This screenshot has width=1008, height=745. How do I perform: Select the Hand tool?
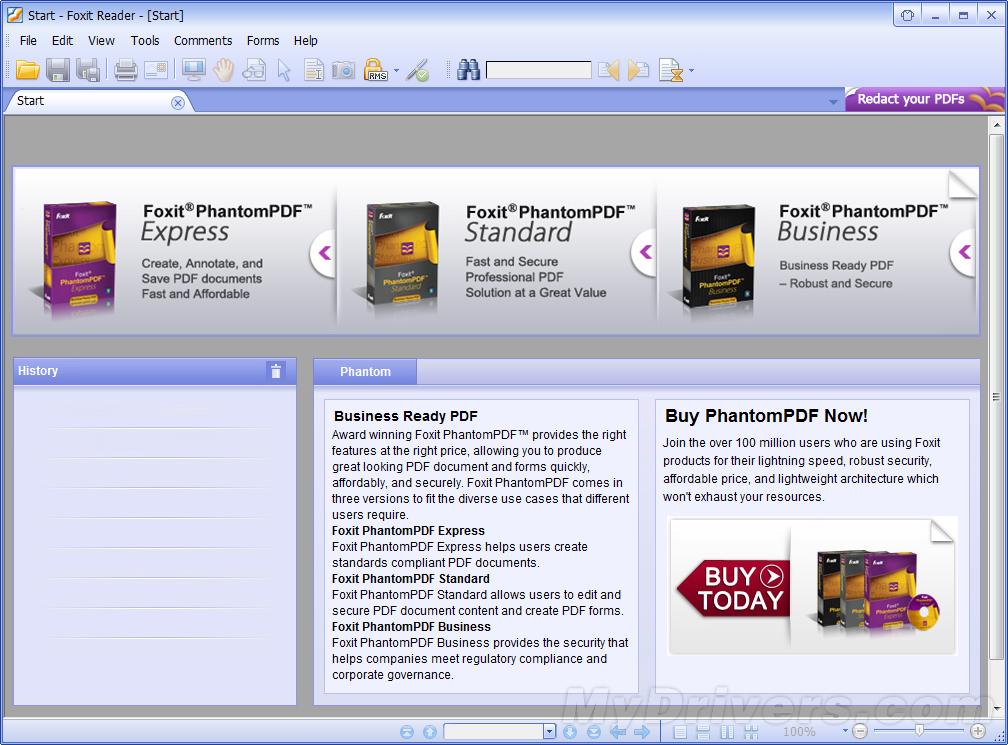click(222, 70)
